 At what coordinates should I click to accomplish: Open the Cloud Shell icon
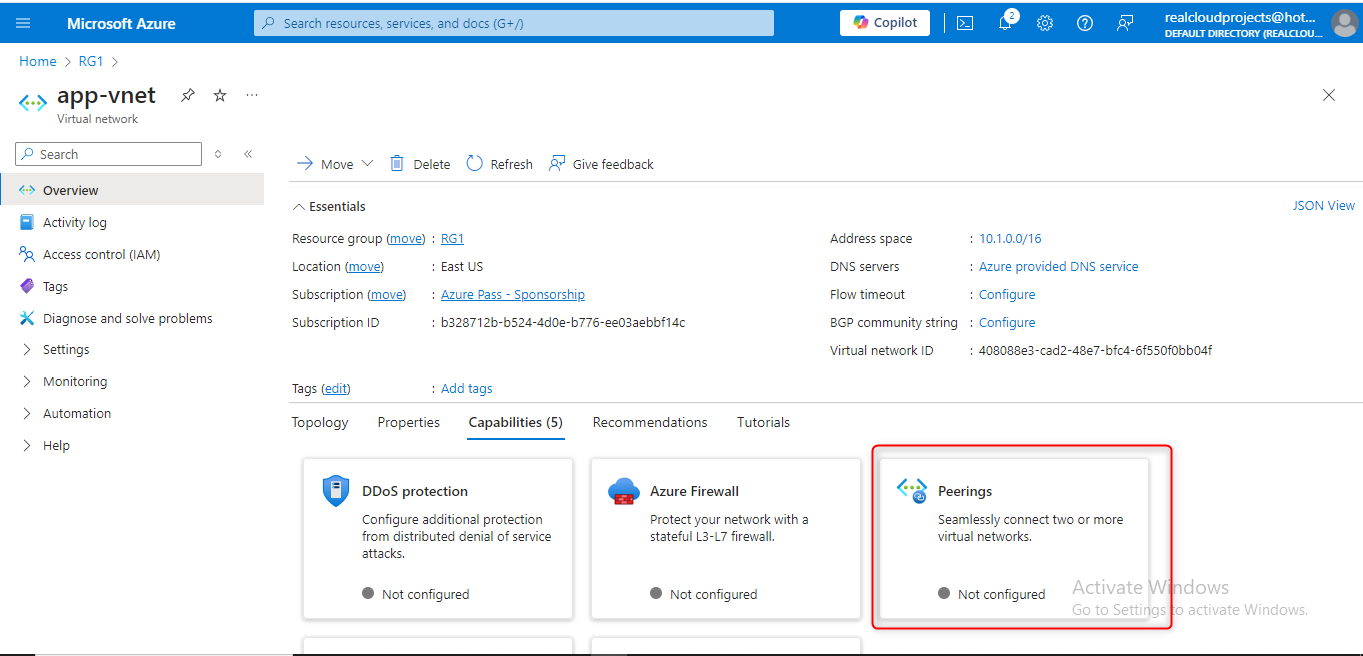(x=965, y=23)
